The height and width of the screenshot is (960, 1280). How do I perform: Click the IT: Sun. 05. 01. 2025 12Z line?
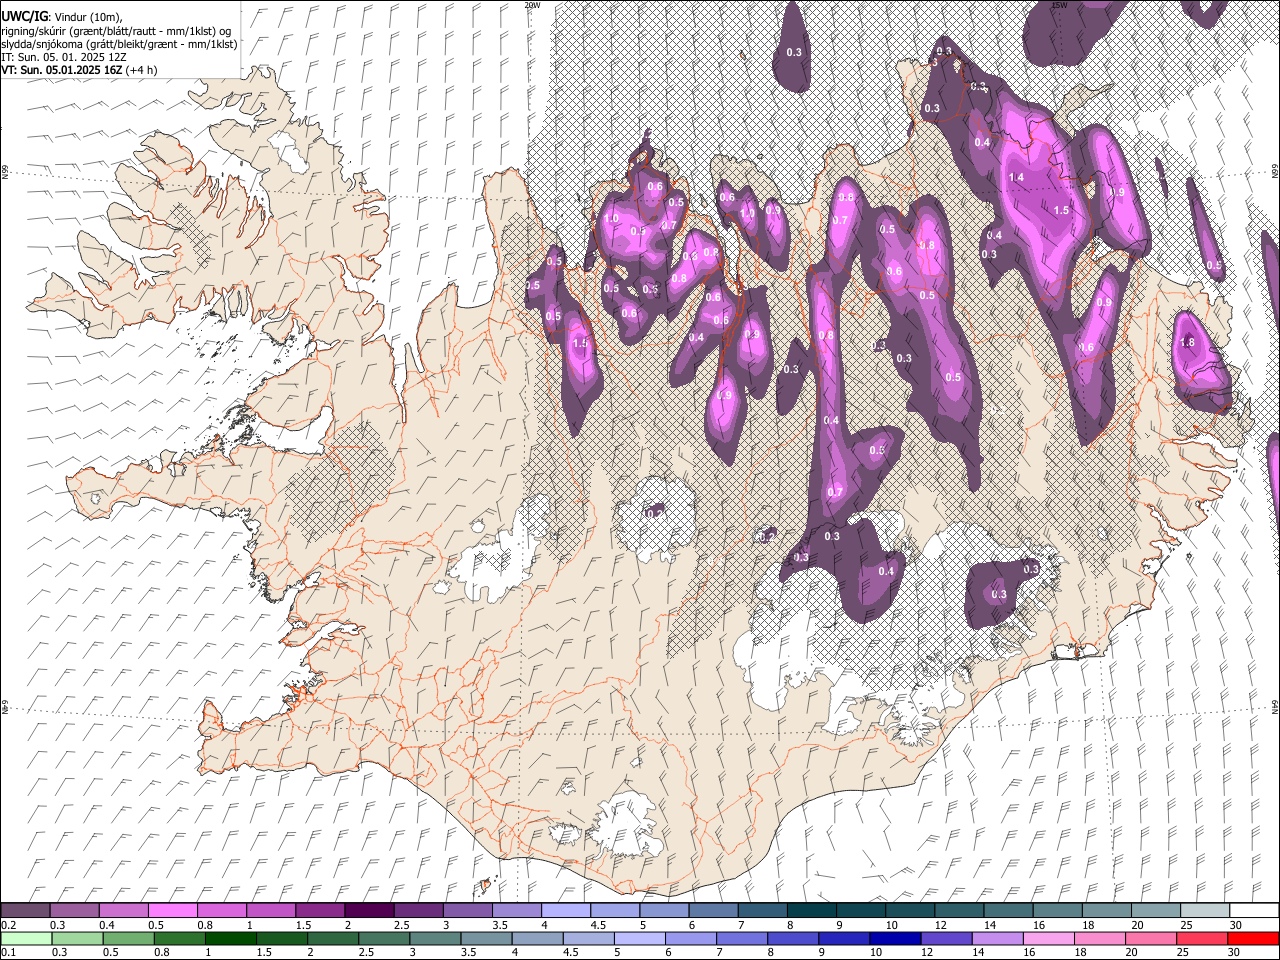[62, 57]
